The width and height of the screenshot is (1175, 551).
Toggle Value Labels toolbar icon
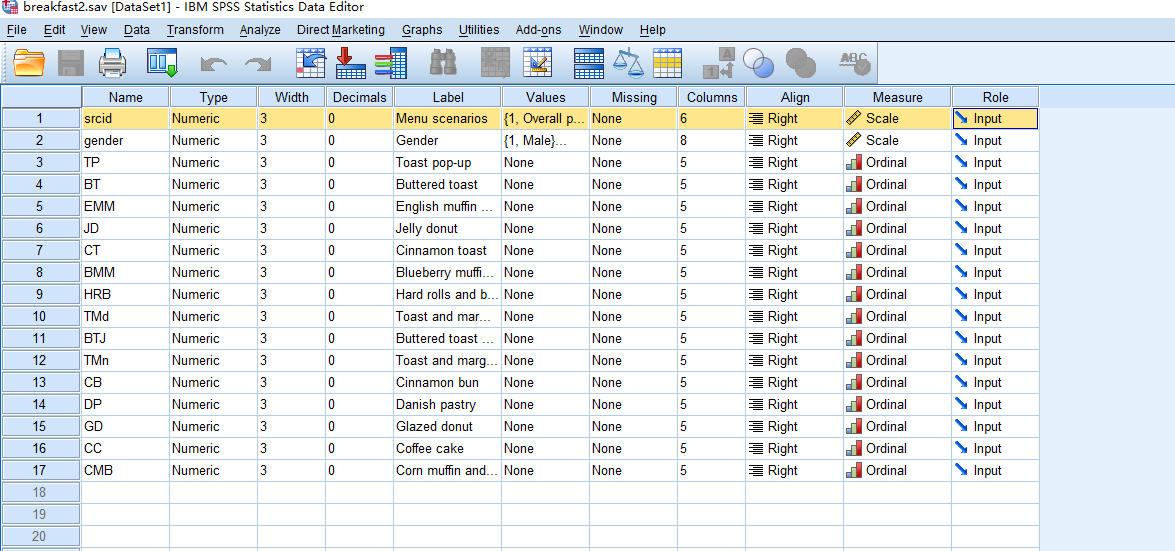tap(719, 63)
